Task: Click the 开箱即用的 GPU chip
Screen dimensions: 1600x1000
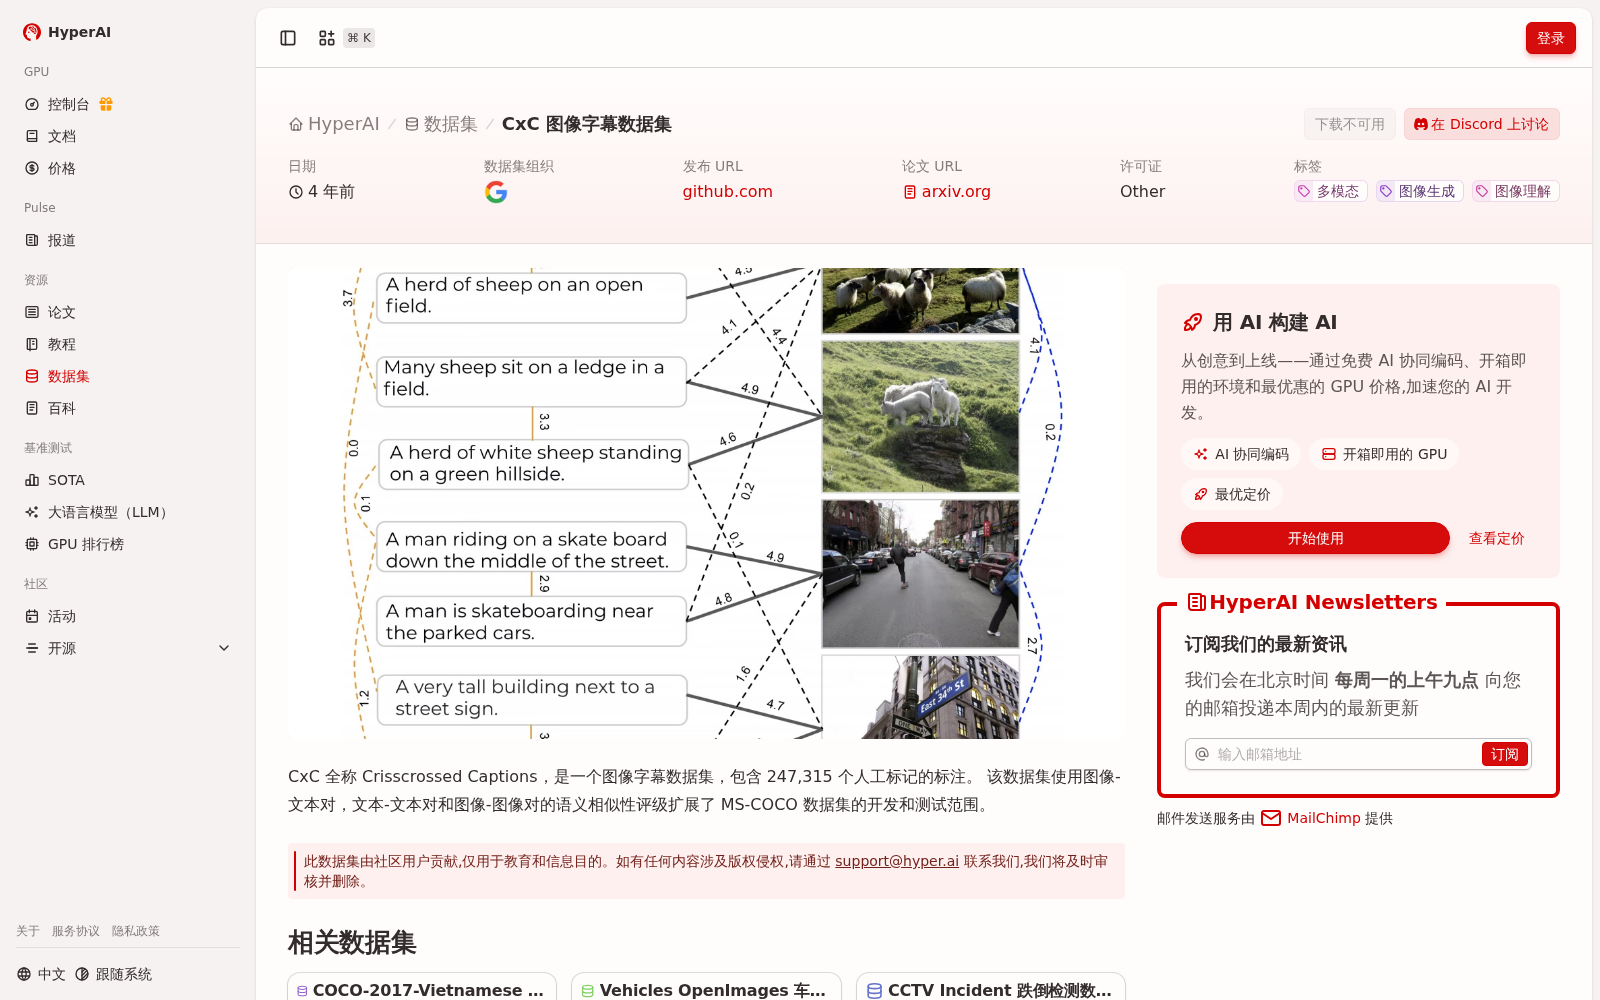Action: [1384, 454]
